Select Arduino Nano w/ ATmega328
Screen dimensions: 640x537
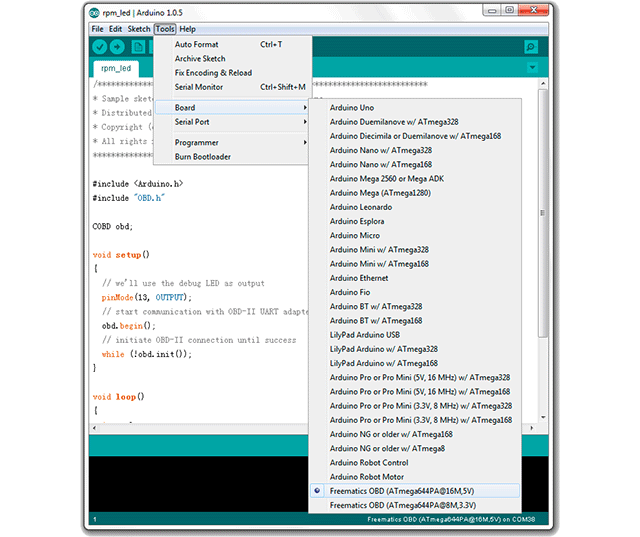tap(415, 151)
